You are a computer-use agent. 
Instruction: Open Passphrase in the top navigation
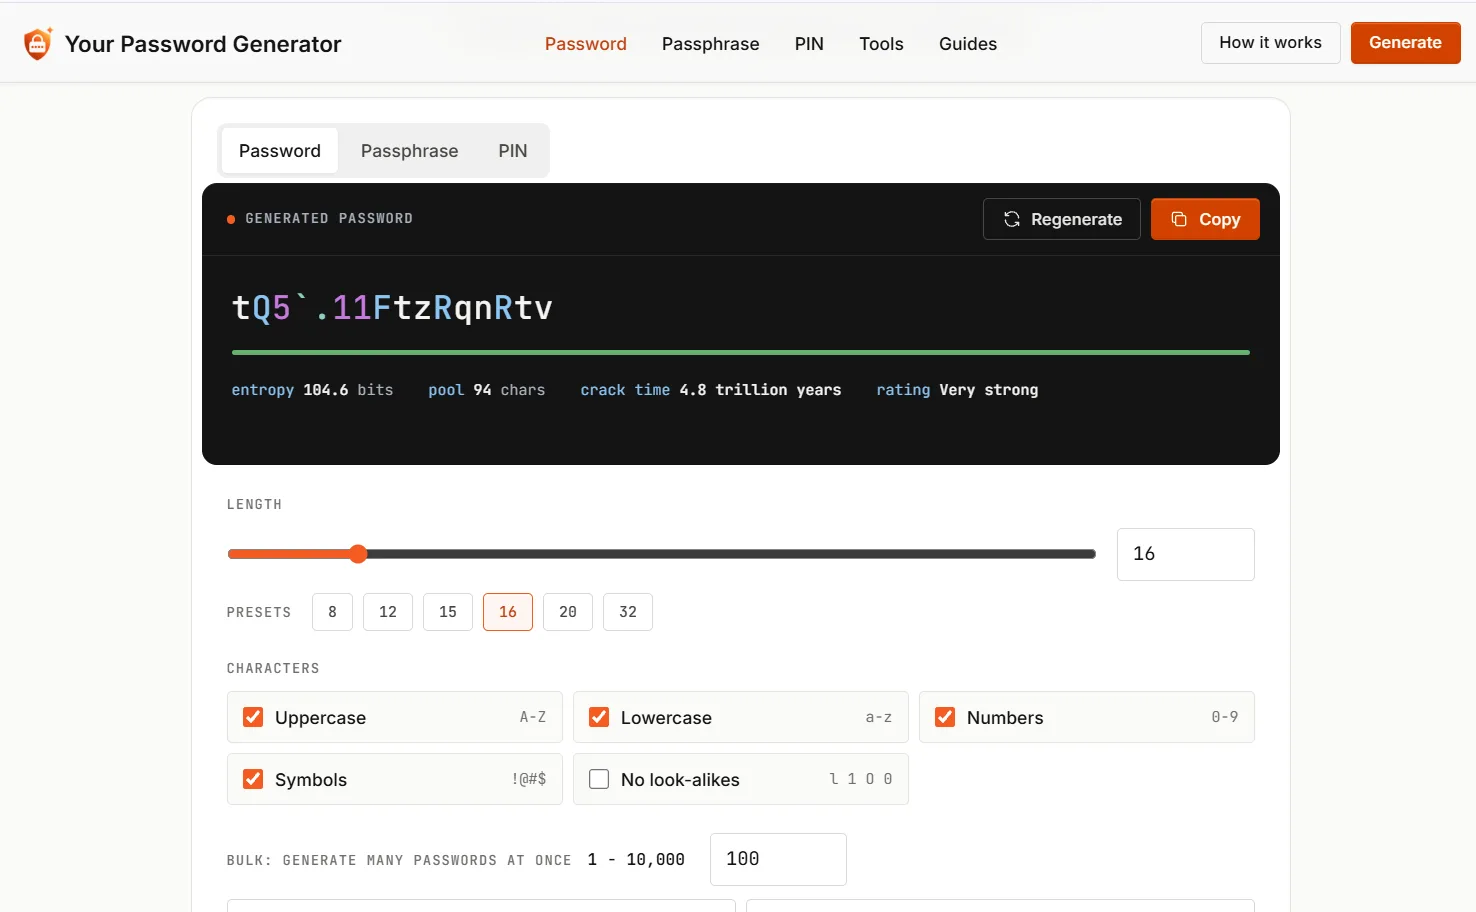(711, 44)
